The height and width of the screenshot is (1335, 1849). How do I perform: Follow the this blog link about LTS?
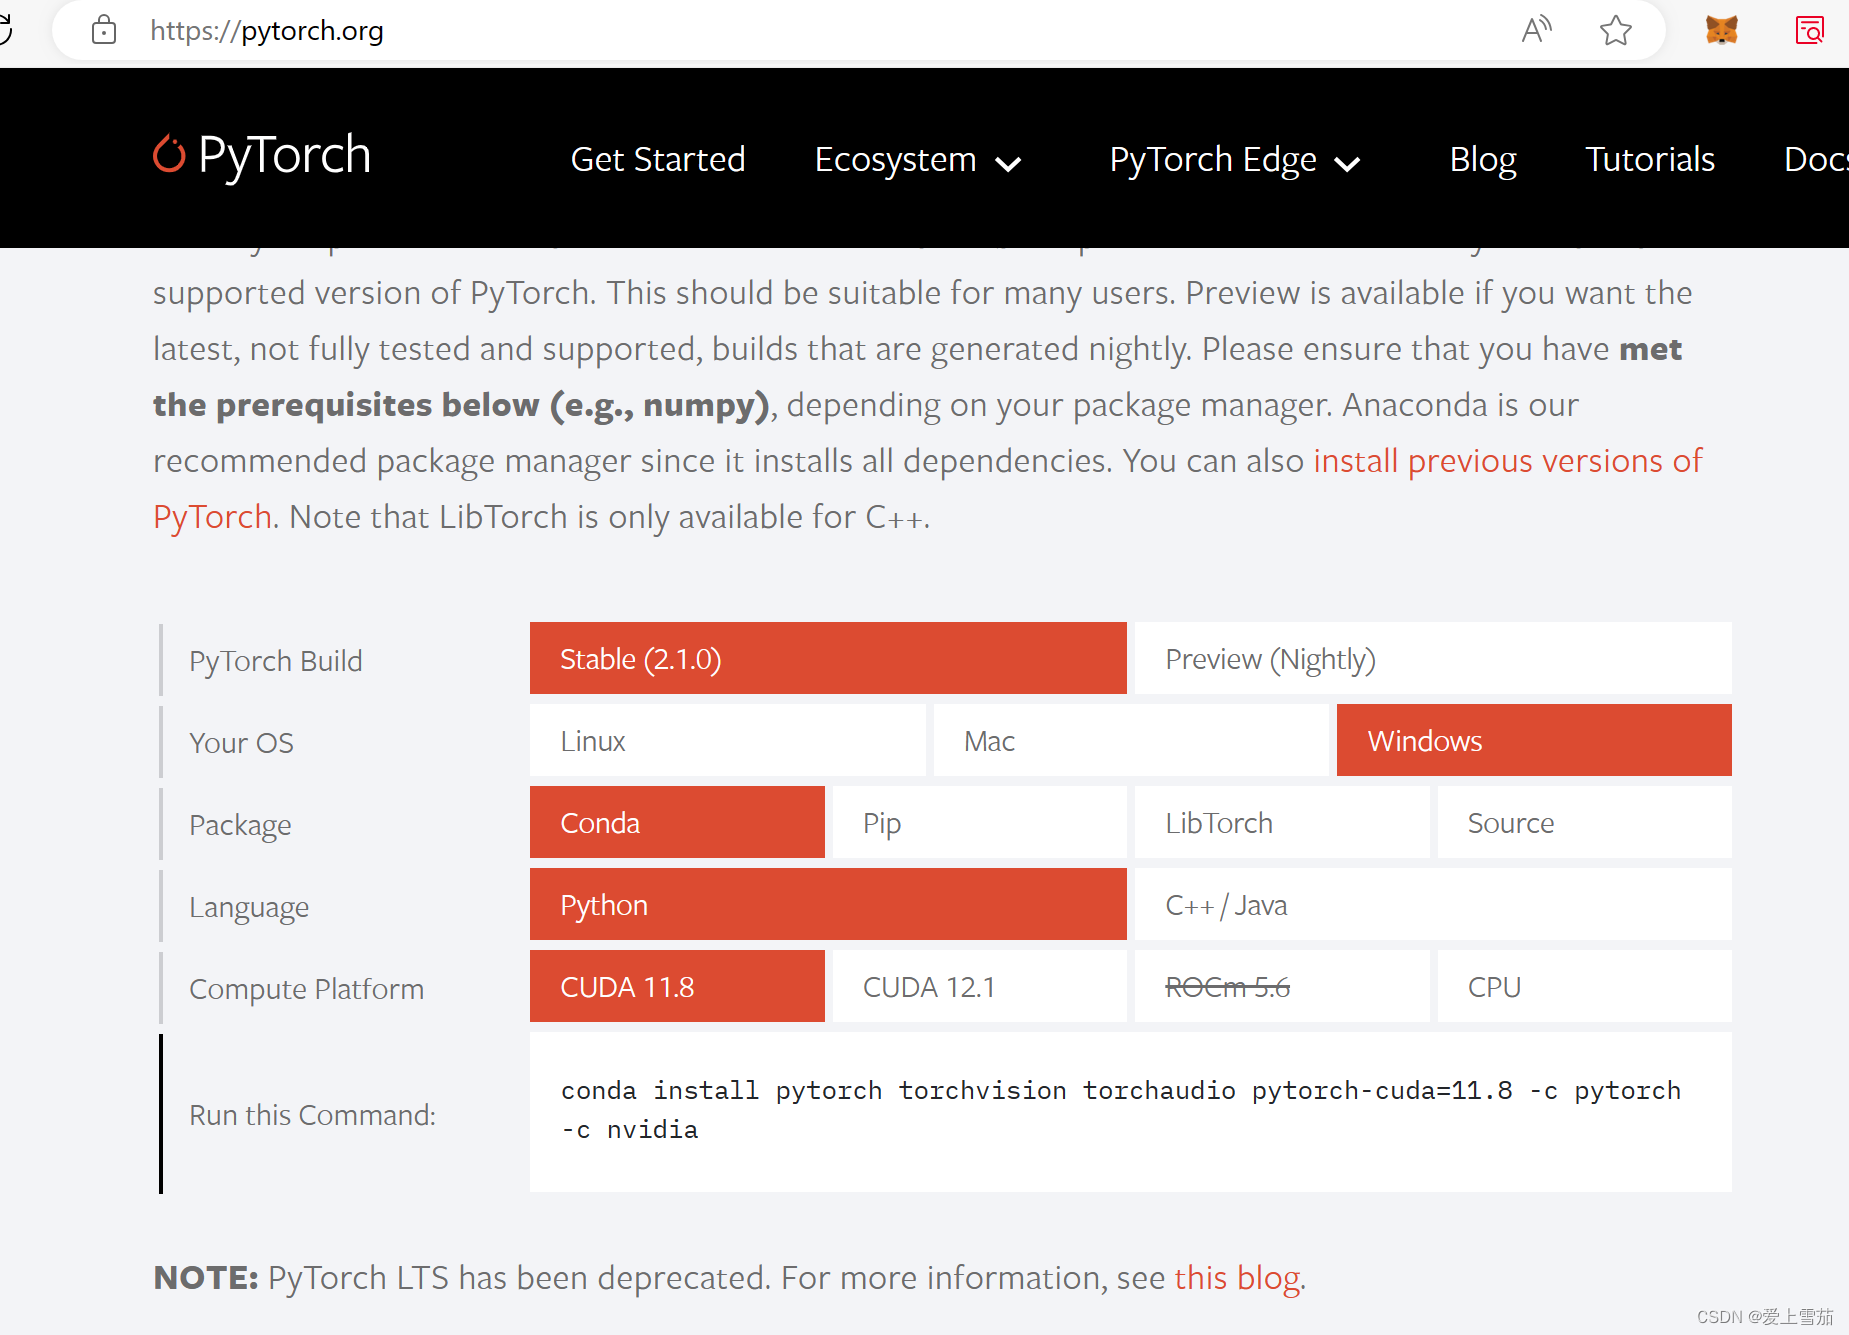1236,1277
